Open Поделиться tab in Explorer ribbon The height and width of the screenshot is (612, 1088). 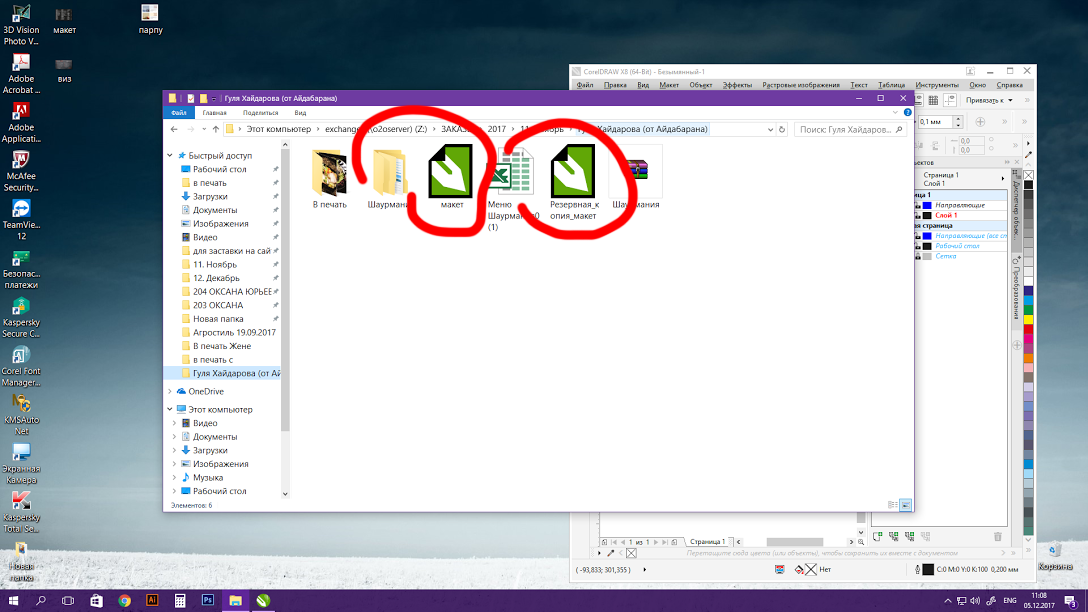pos(260,112)
